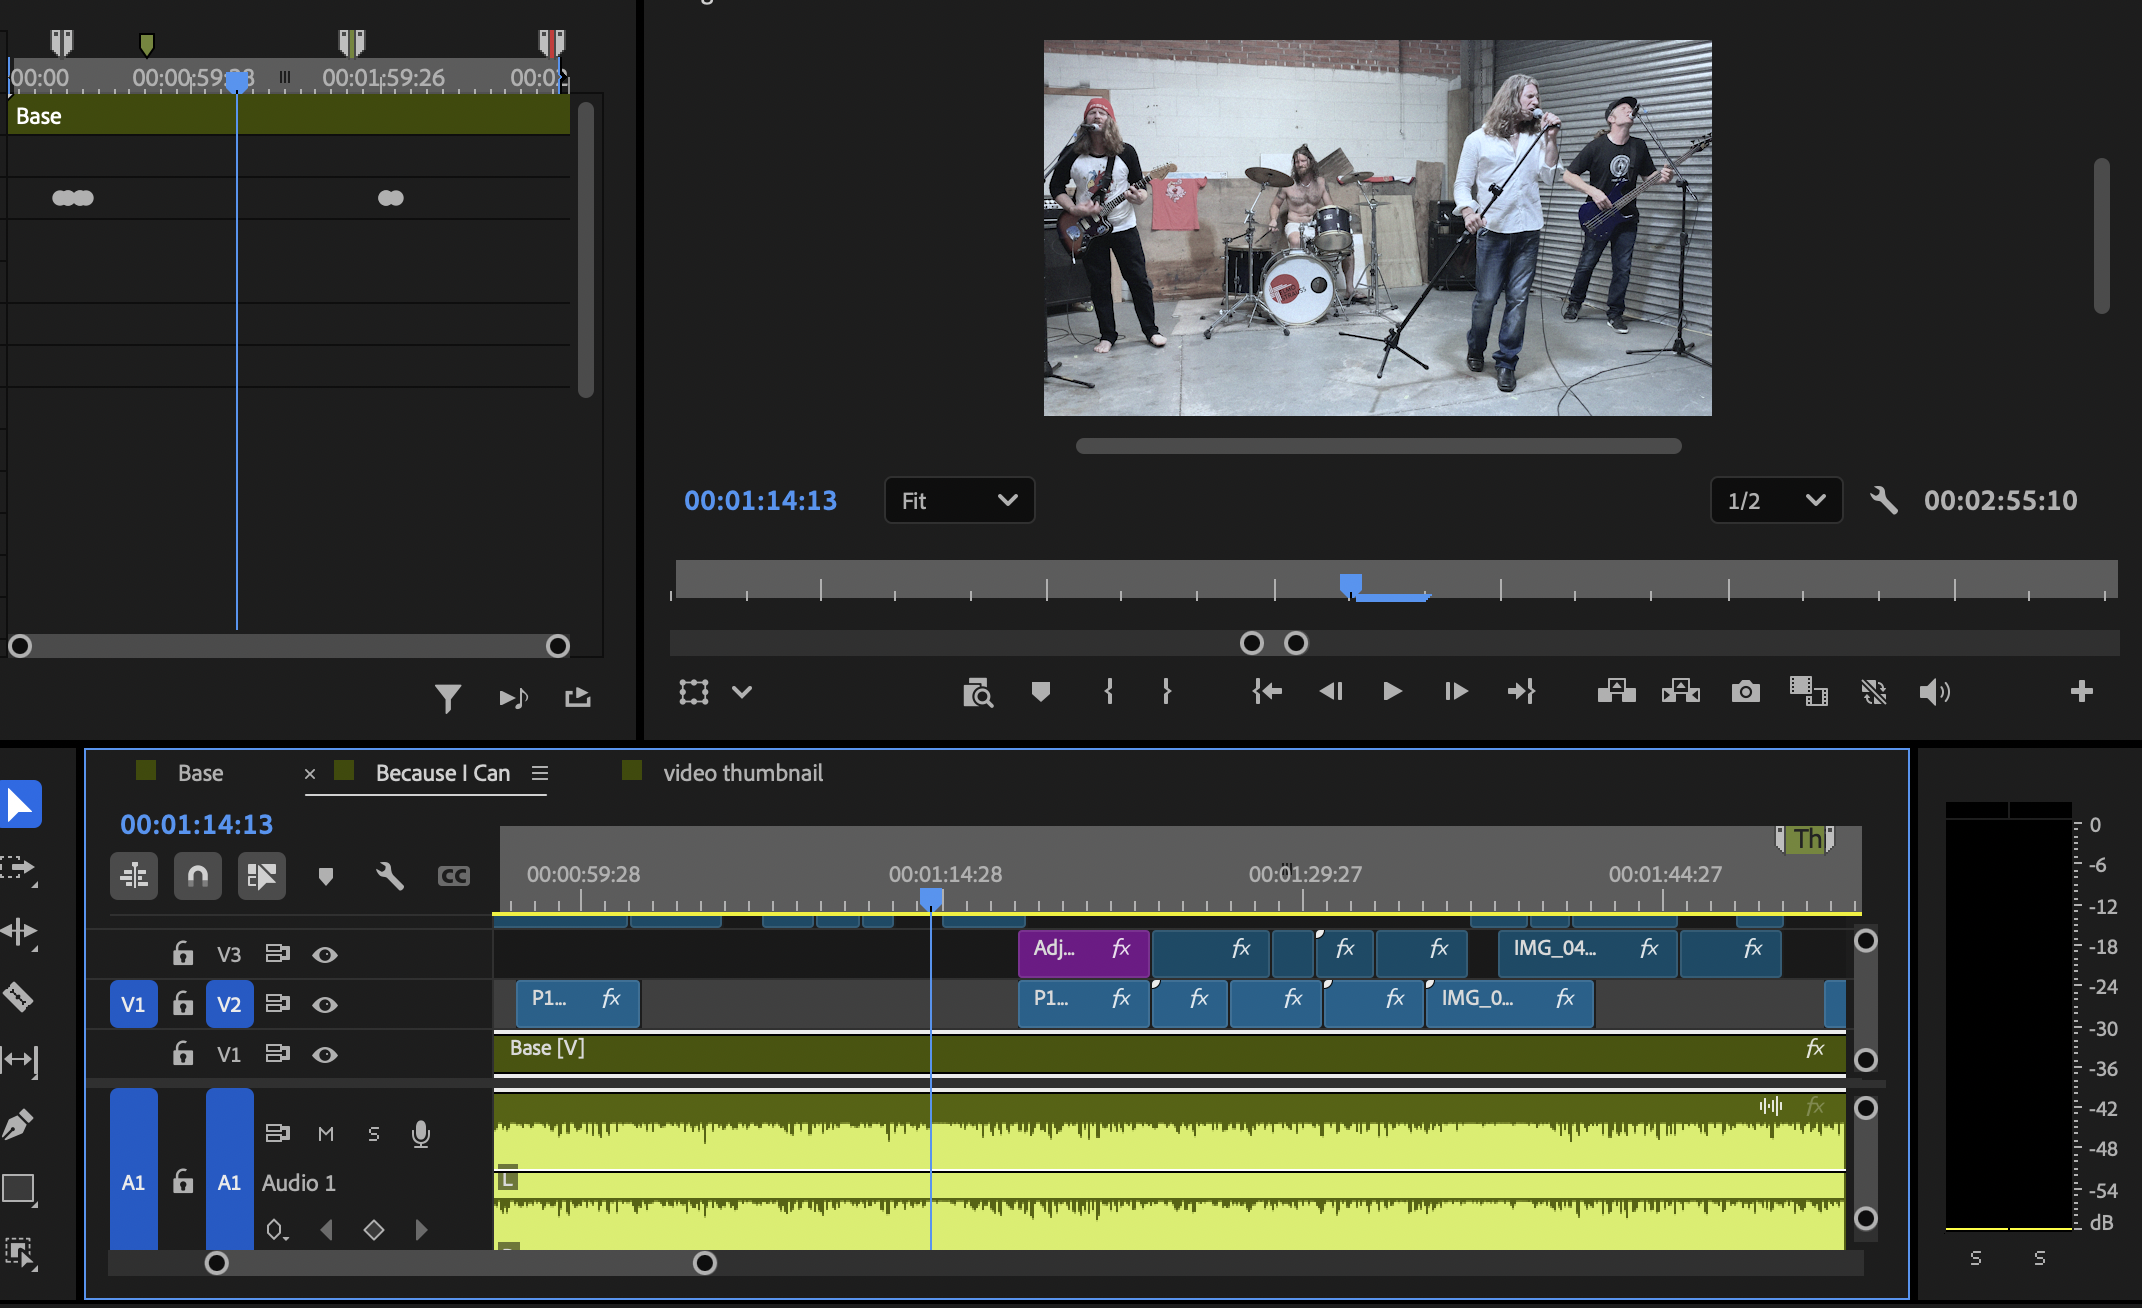Image resolution: width=2142 pixels, height=1308 pixels.
Task: Open keyframe display options on Audio 1
Action: tap(277, 1230)
